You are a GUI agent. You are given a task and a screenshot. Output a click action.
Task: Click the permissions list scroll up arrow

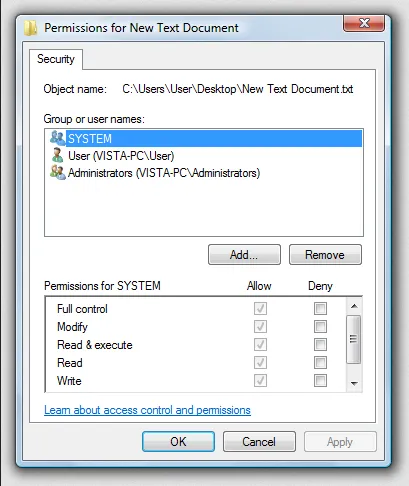coord(354,306)
